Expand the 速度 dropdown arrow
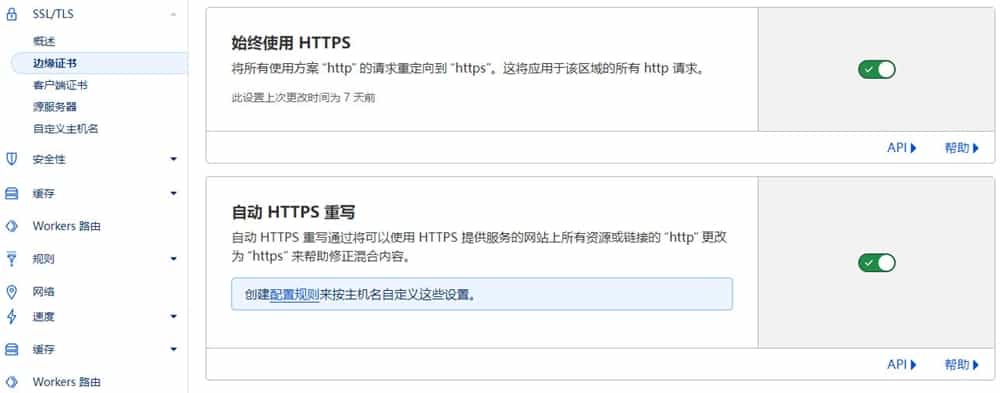1000x393 pixels. click(x=173, y=316)
